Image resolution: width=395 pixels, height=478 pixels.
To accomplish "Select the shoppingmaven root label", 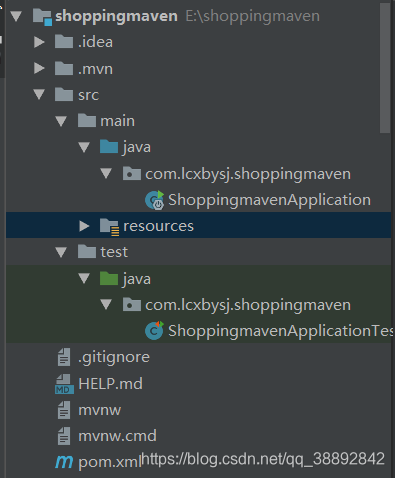I will pyautogui.click(x=116, y=16).
